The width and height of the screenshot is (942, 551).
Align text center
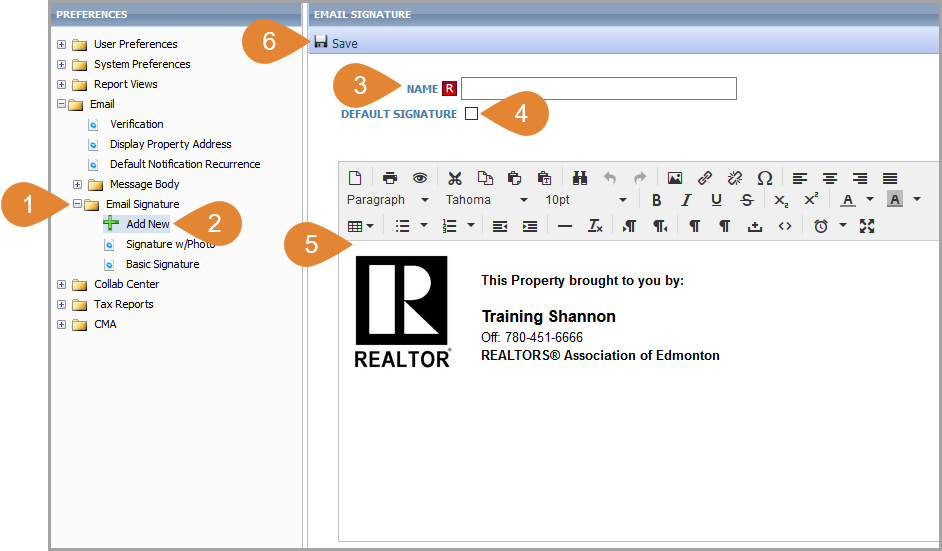[830, 178]
